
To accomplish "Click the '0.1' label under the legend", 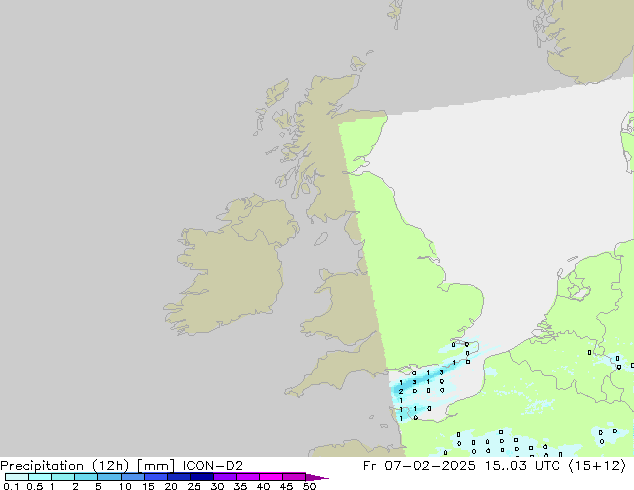I will coord(10,487).
